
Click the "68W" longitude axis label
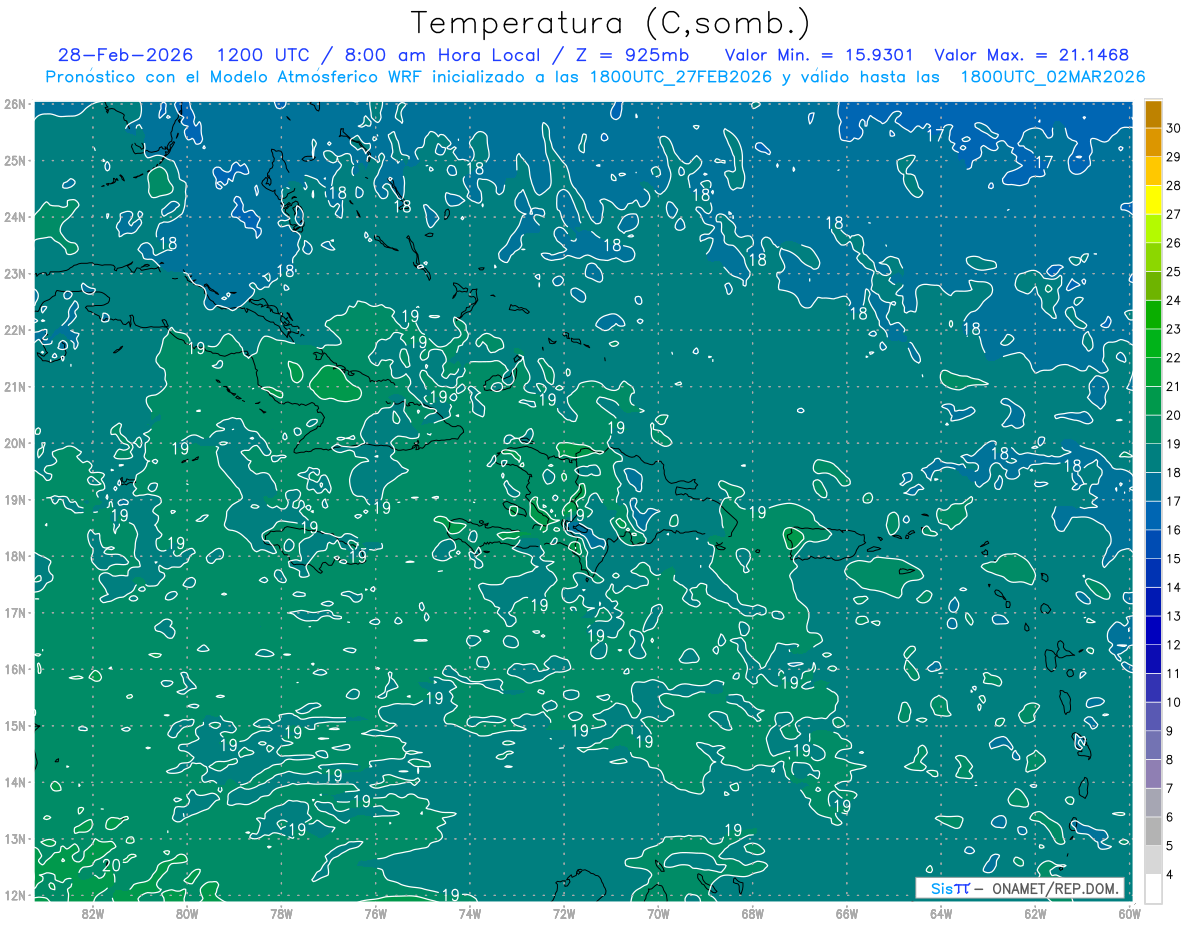752,913
